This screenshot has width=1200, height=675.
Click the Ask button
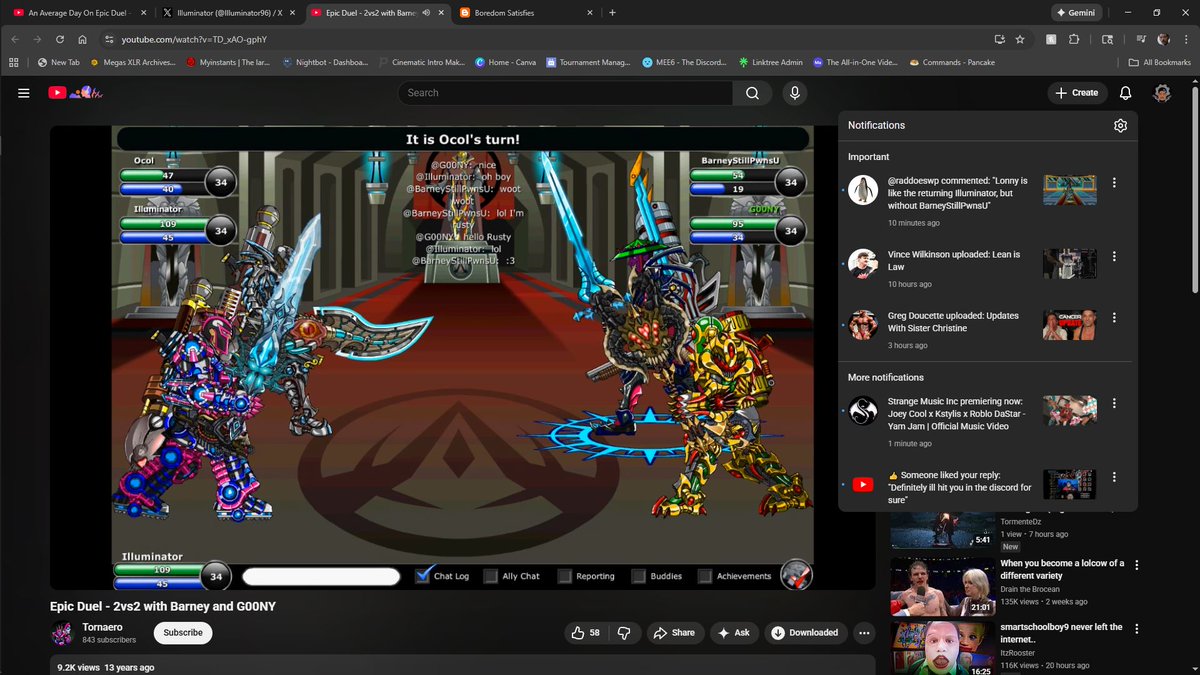[734, 632]
